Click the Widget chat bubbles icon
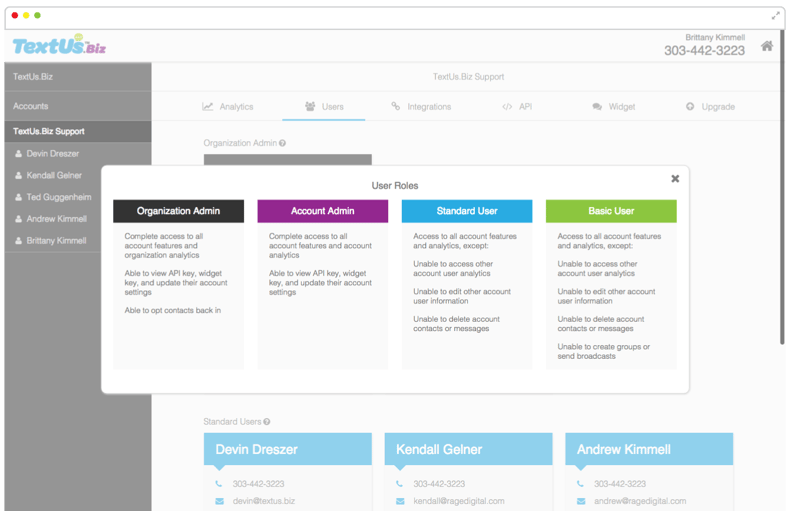This screenshot has height=511, width=790. click(x=597, y=107)
